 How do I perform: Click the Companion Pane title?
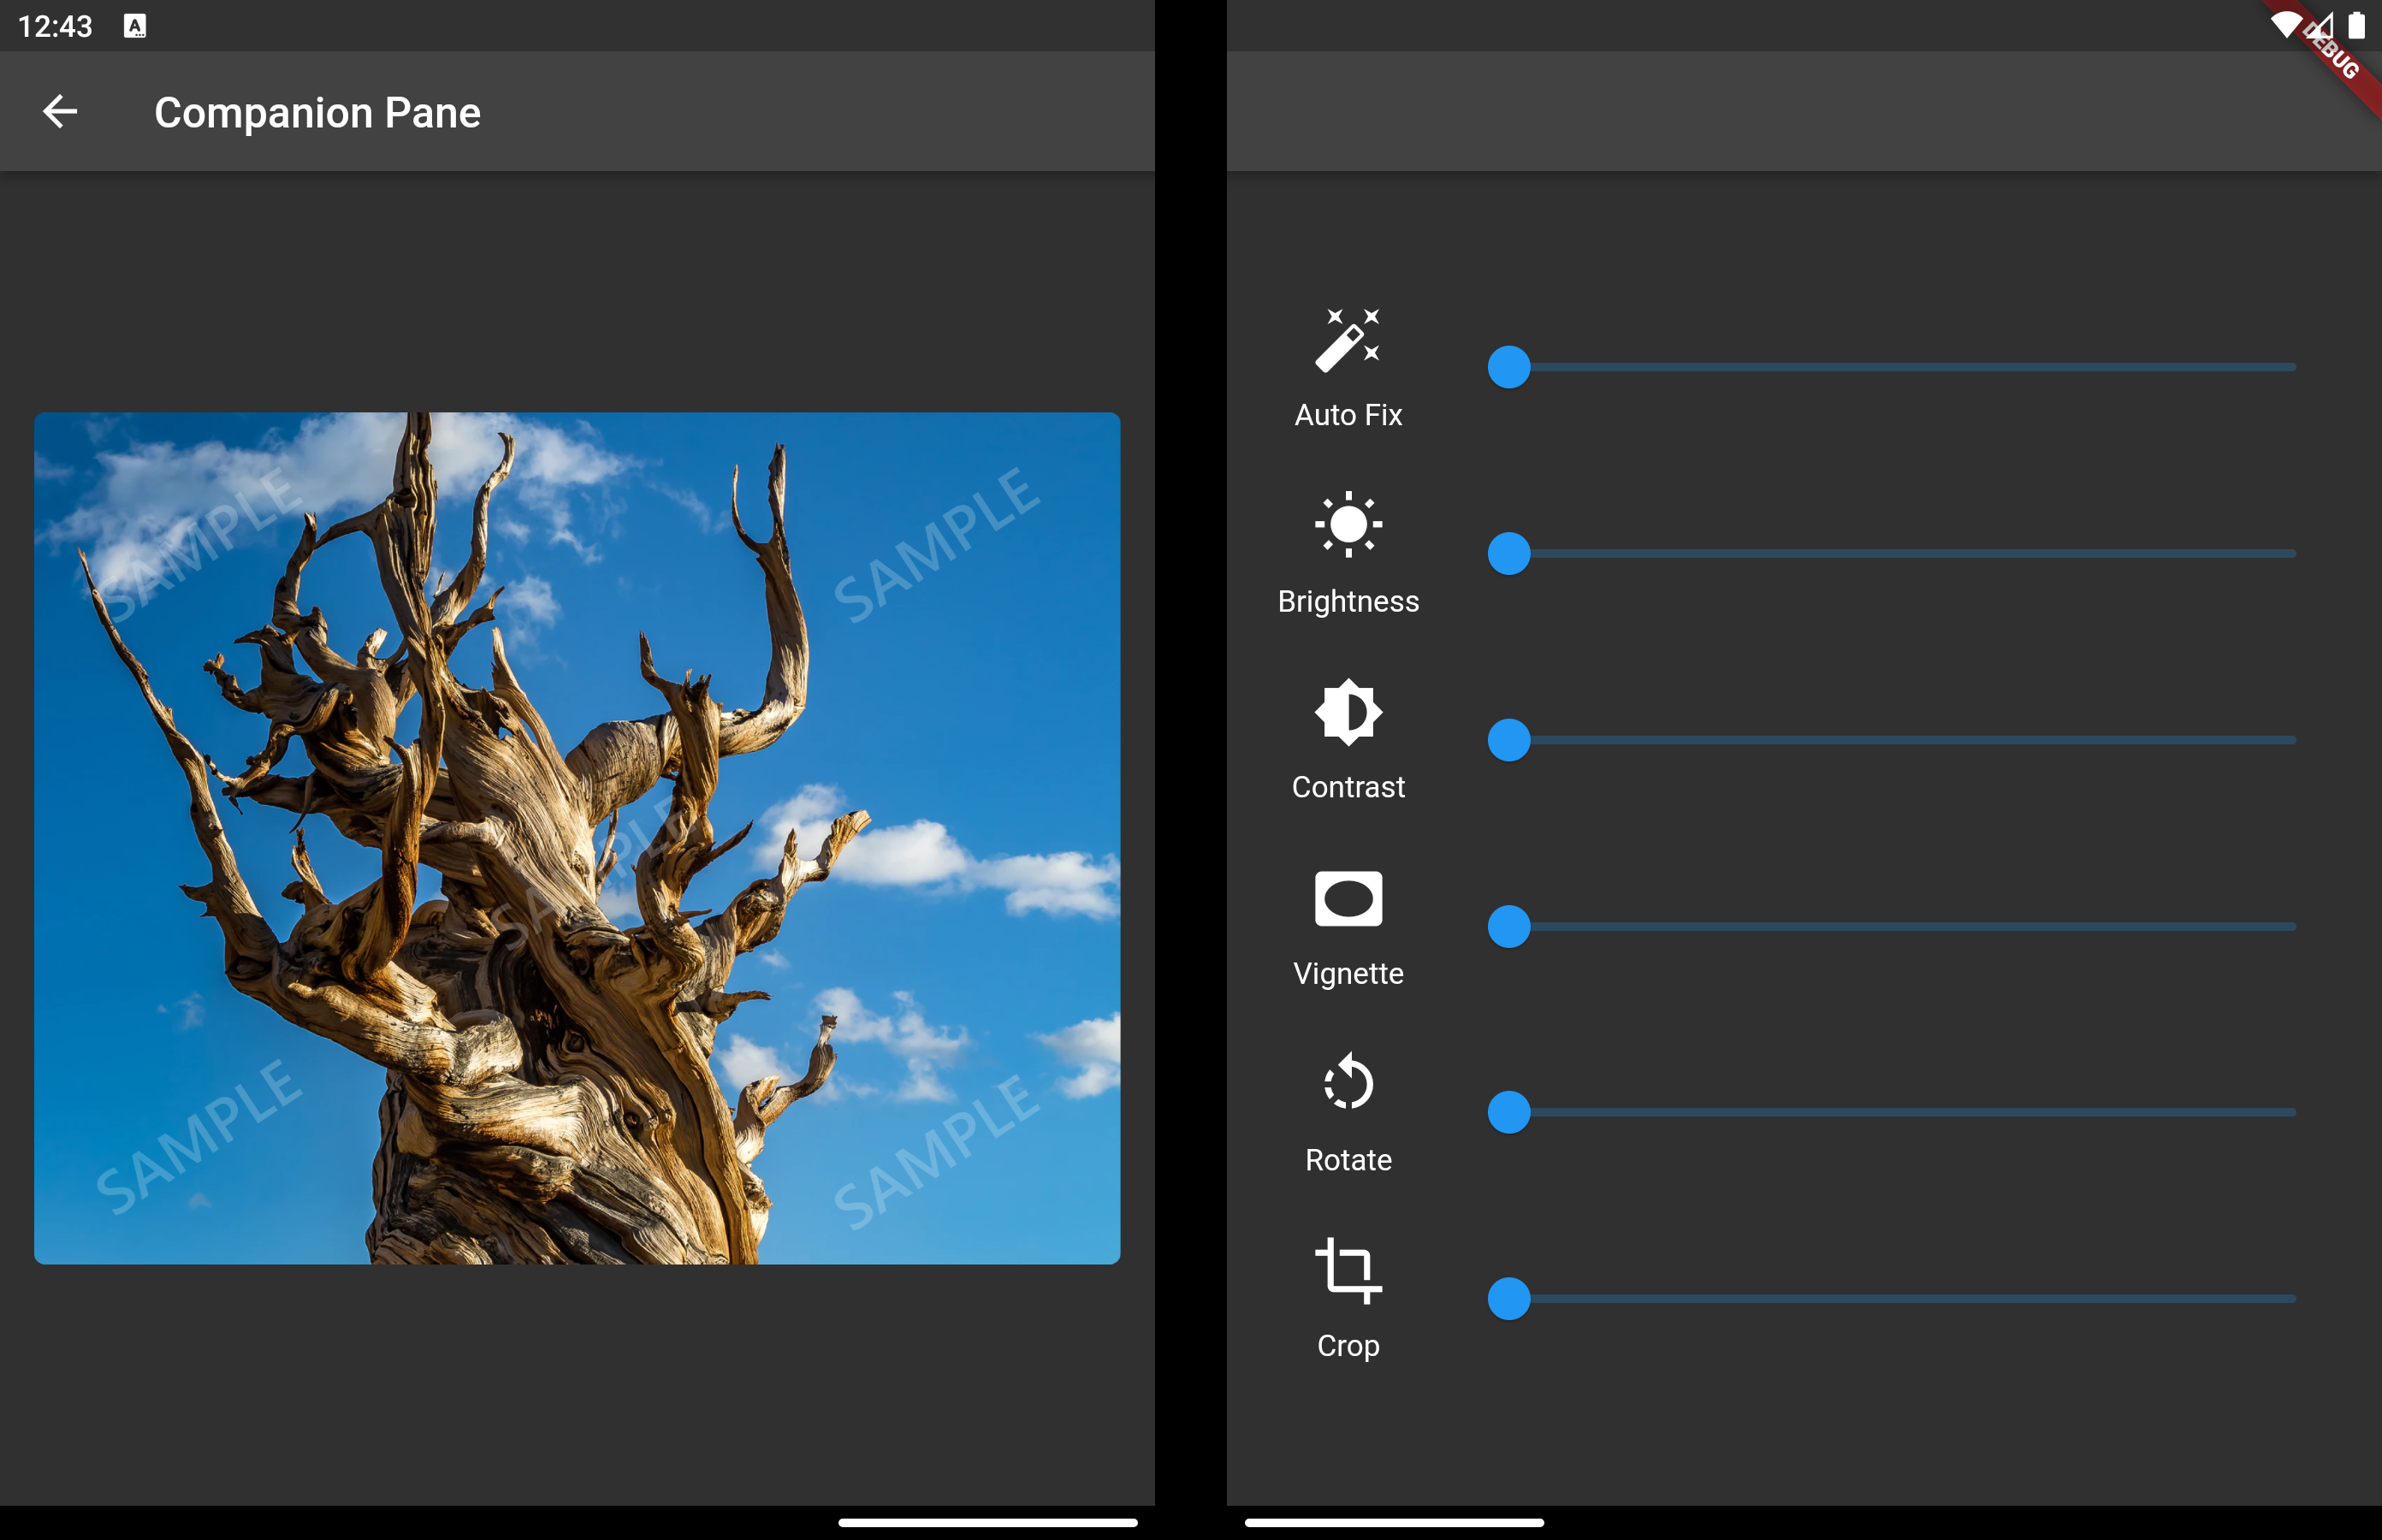[317, 112]
